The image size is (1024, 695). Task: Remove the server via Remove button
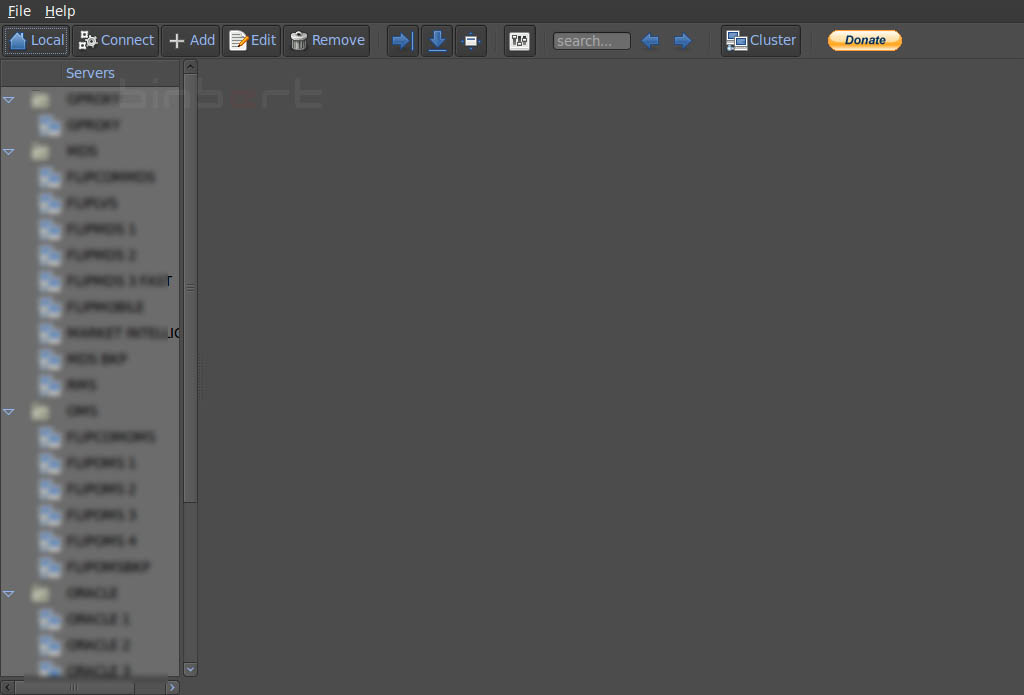(327, 40)
